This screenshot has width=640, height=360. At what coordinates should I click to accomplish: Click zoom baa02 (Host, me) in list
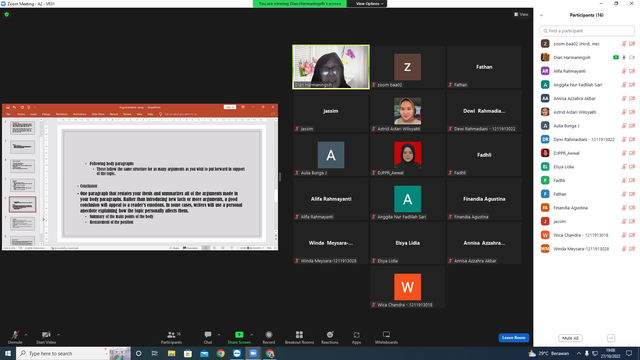[x=587, y=44]
